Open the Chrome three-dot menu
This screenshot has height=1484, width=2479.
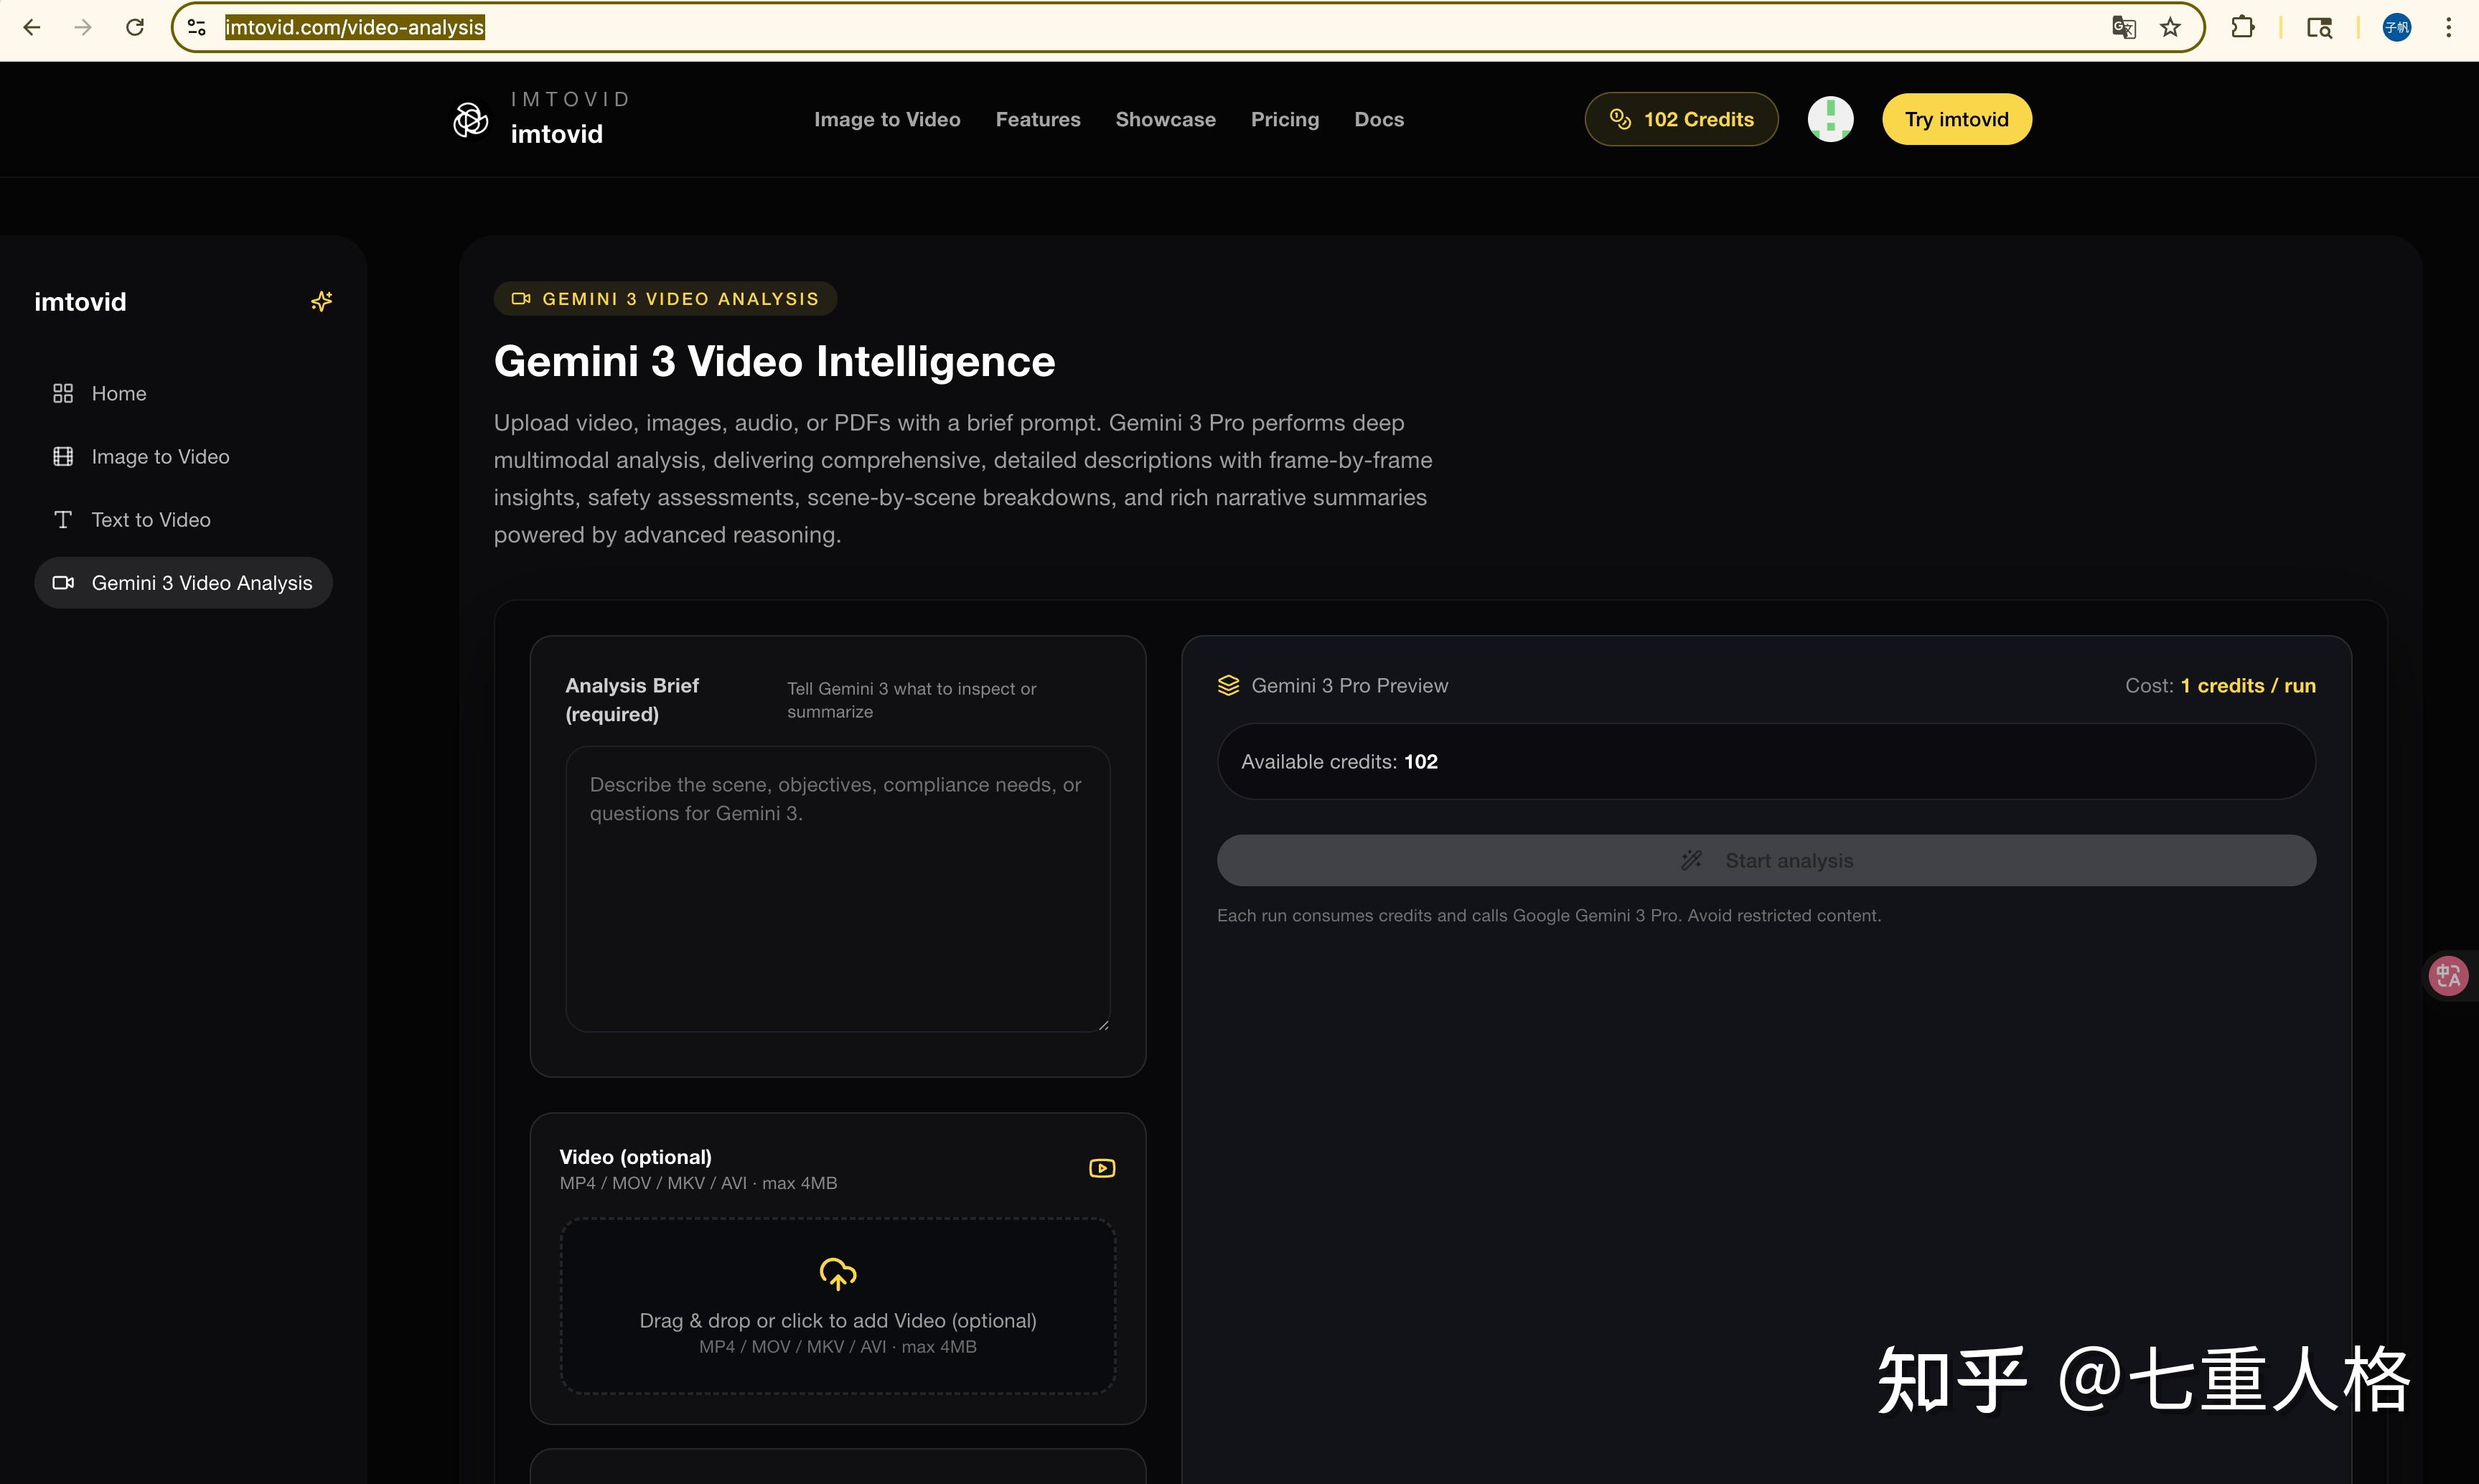pyautogui.click(x=2448, y=27)
